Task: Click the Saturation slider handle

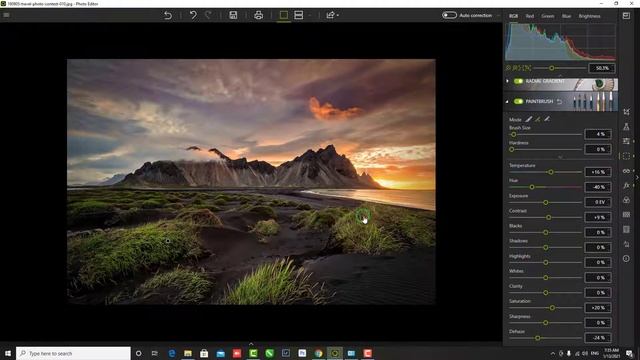Action: [x=552, y=308]
